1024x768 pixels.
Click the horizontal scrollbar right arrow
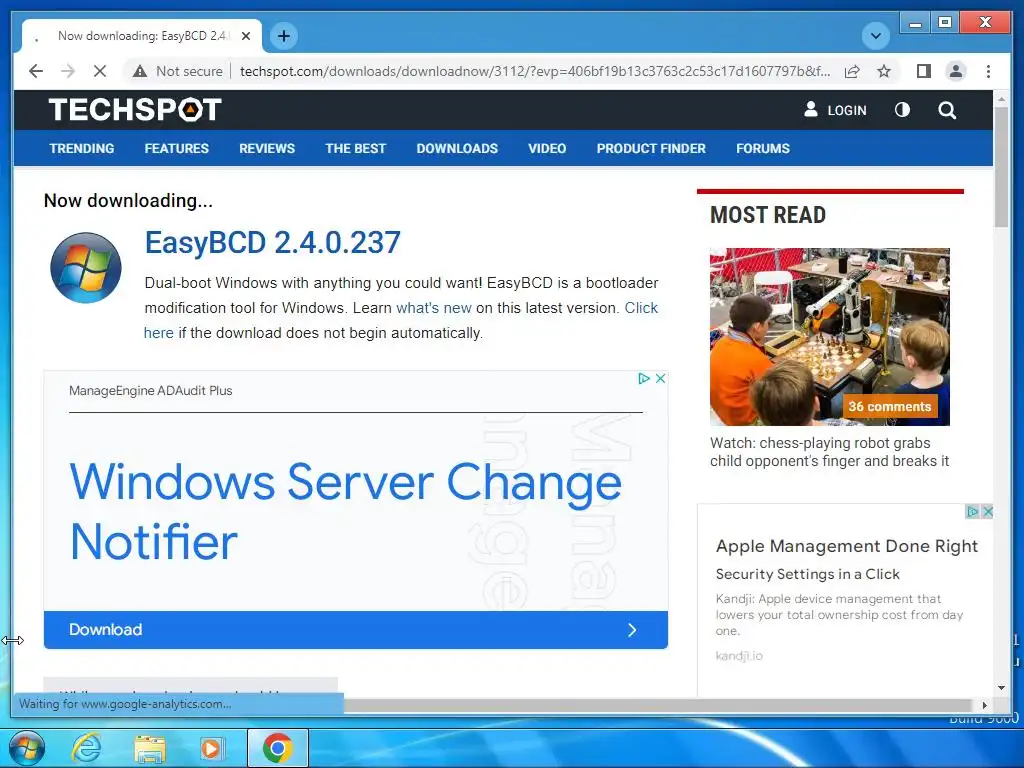[x=985, y=705]
